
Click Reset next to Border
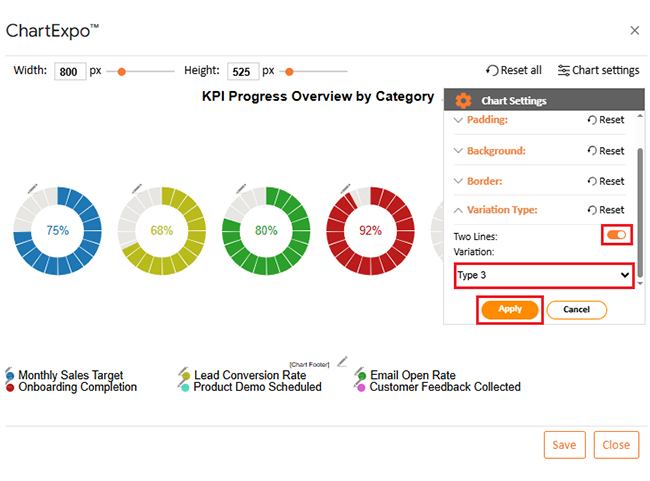pyautogui.click(x=605, y=182)
